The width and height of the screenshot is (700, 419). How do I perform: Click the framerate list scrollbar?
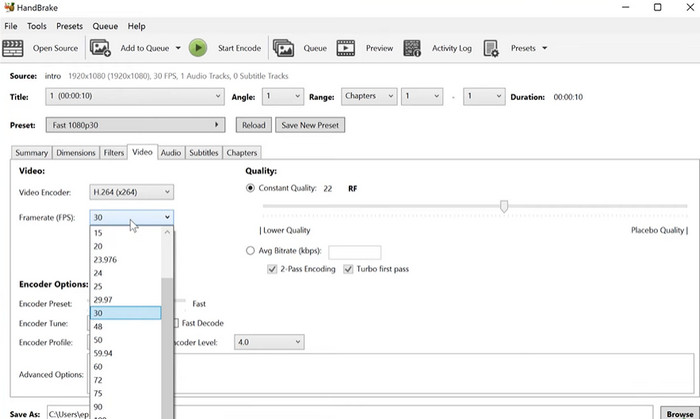(167, 348)
